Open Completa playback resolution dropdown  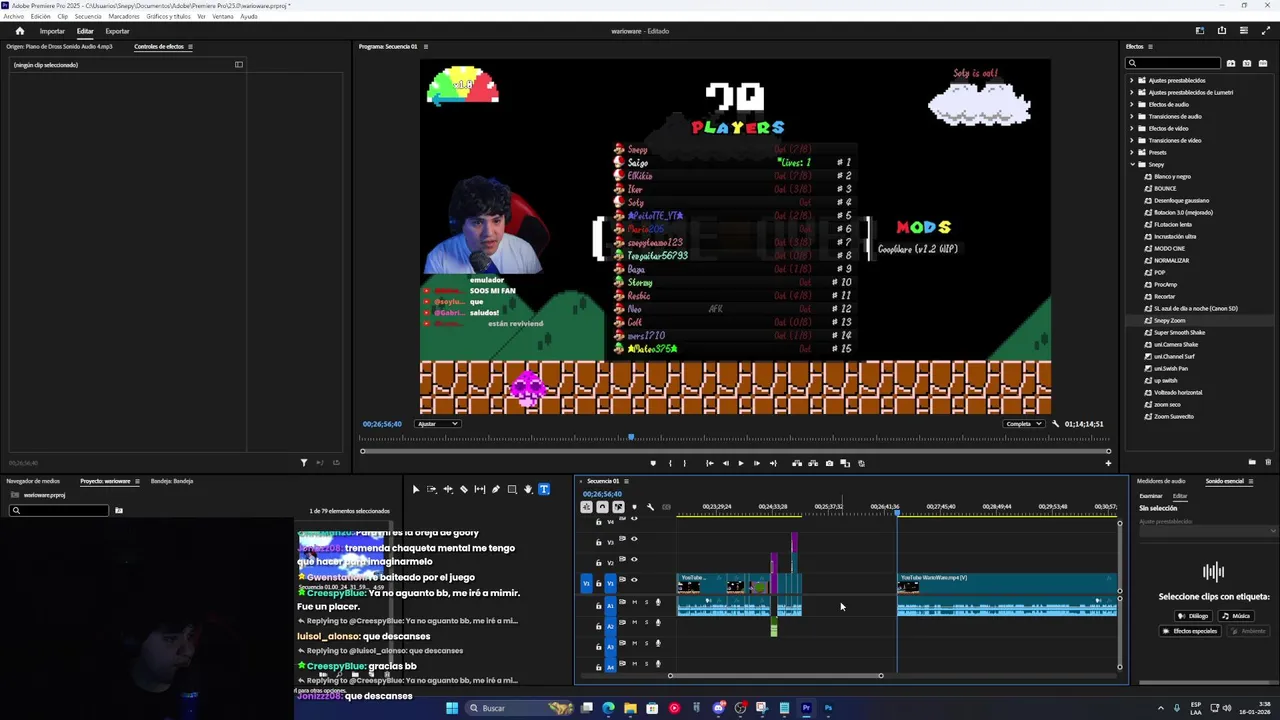click(x=1025, y=424)
